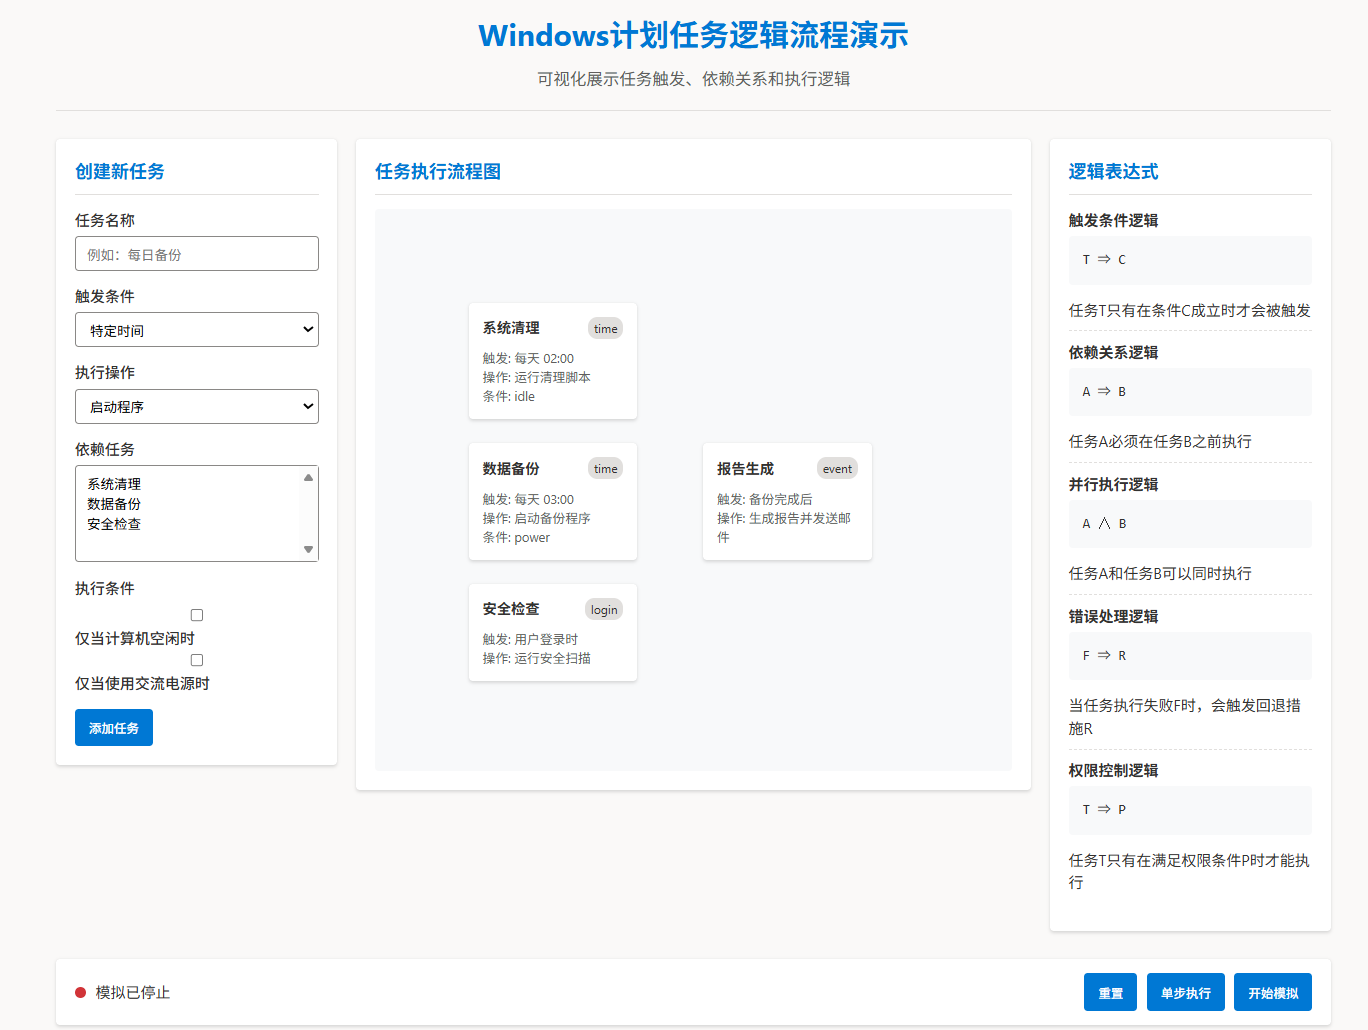Click the text 操作: 运行安全扫描
1368x1030 pixels.
[537, 658]
